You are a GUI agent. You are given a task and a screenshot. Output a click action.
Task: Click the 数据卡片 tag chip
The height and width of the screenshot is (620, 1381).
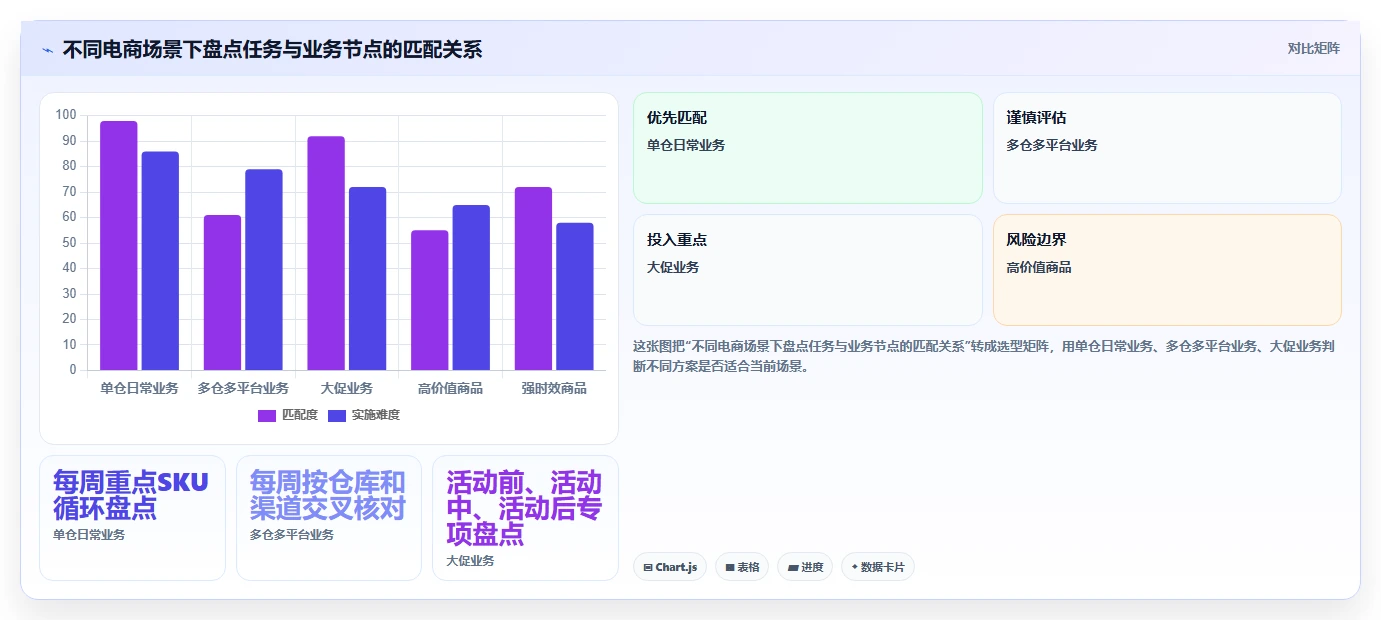click(878, 567)
